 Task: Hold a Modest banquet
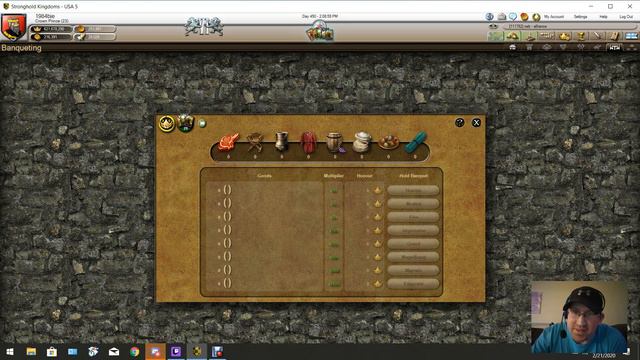click(413, 203)
